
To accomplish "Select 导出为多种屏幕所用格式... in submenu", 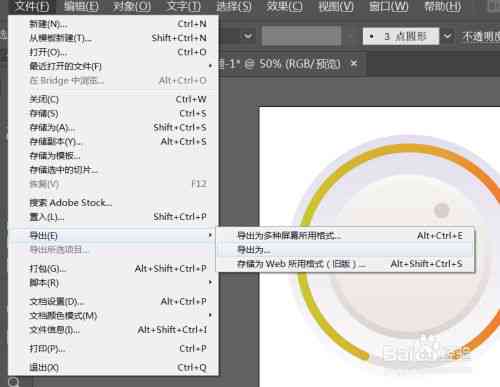I will click(345, 236).
